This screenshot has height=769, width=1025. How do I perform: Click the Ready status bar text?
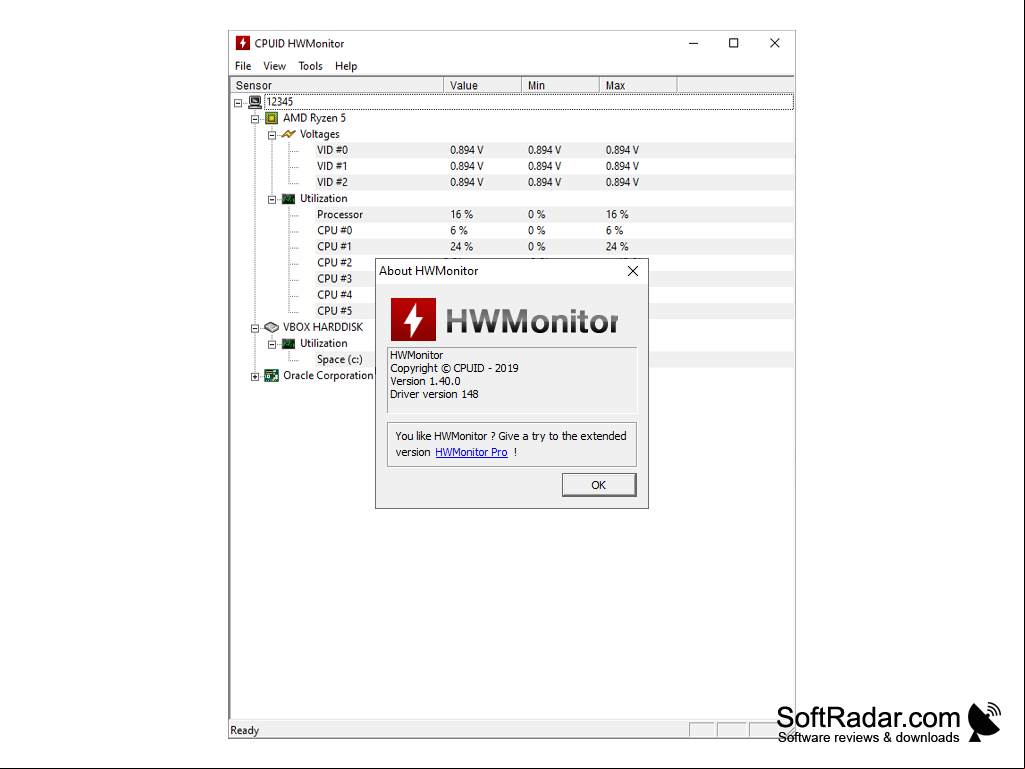point(244,730)
